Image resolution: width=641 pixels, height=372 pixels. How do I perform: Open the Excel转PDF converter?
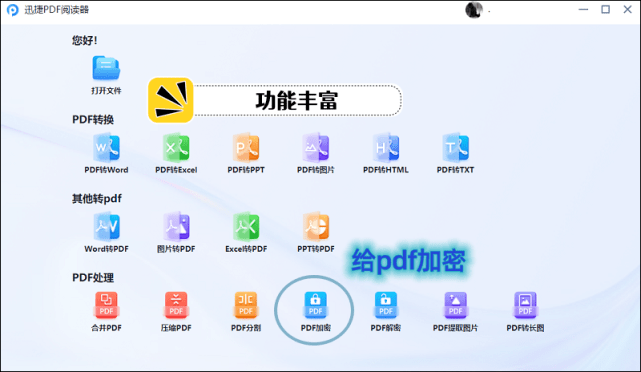pos(246,226)
